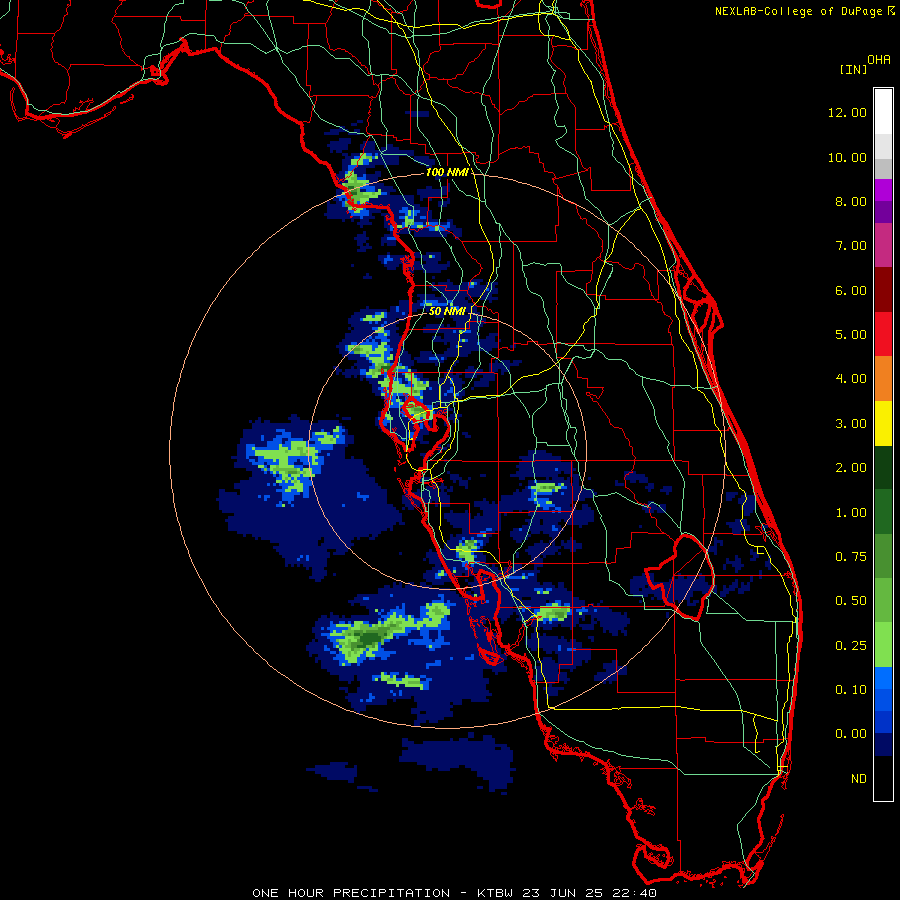Click the 5.00 legend value

(851, 335)
